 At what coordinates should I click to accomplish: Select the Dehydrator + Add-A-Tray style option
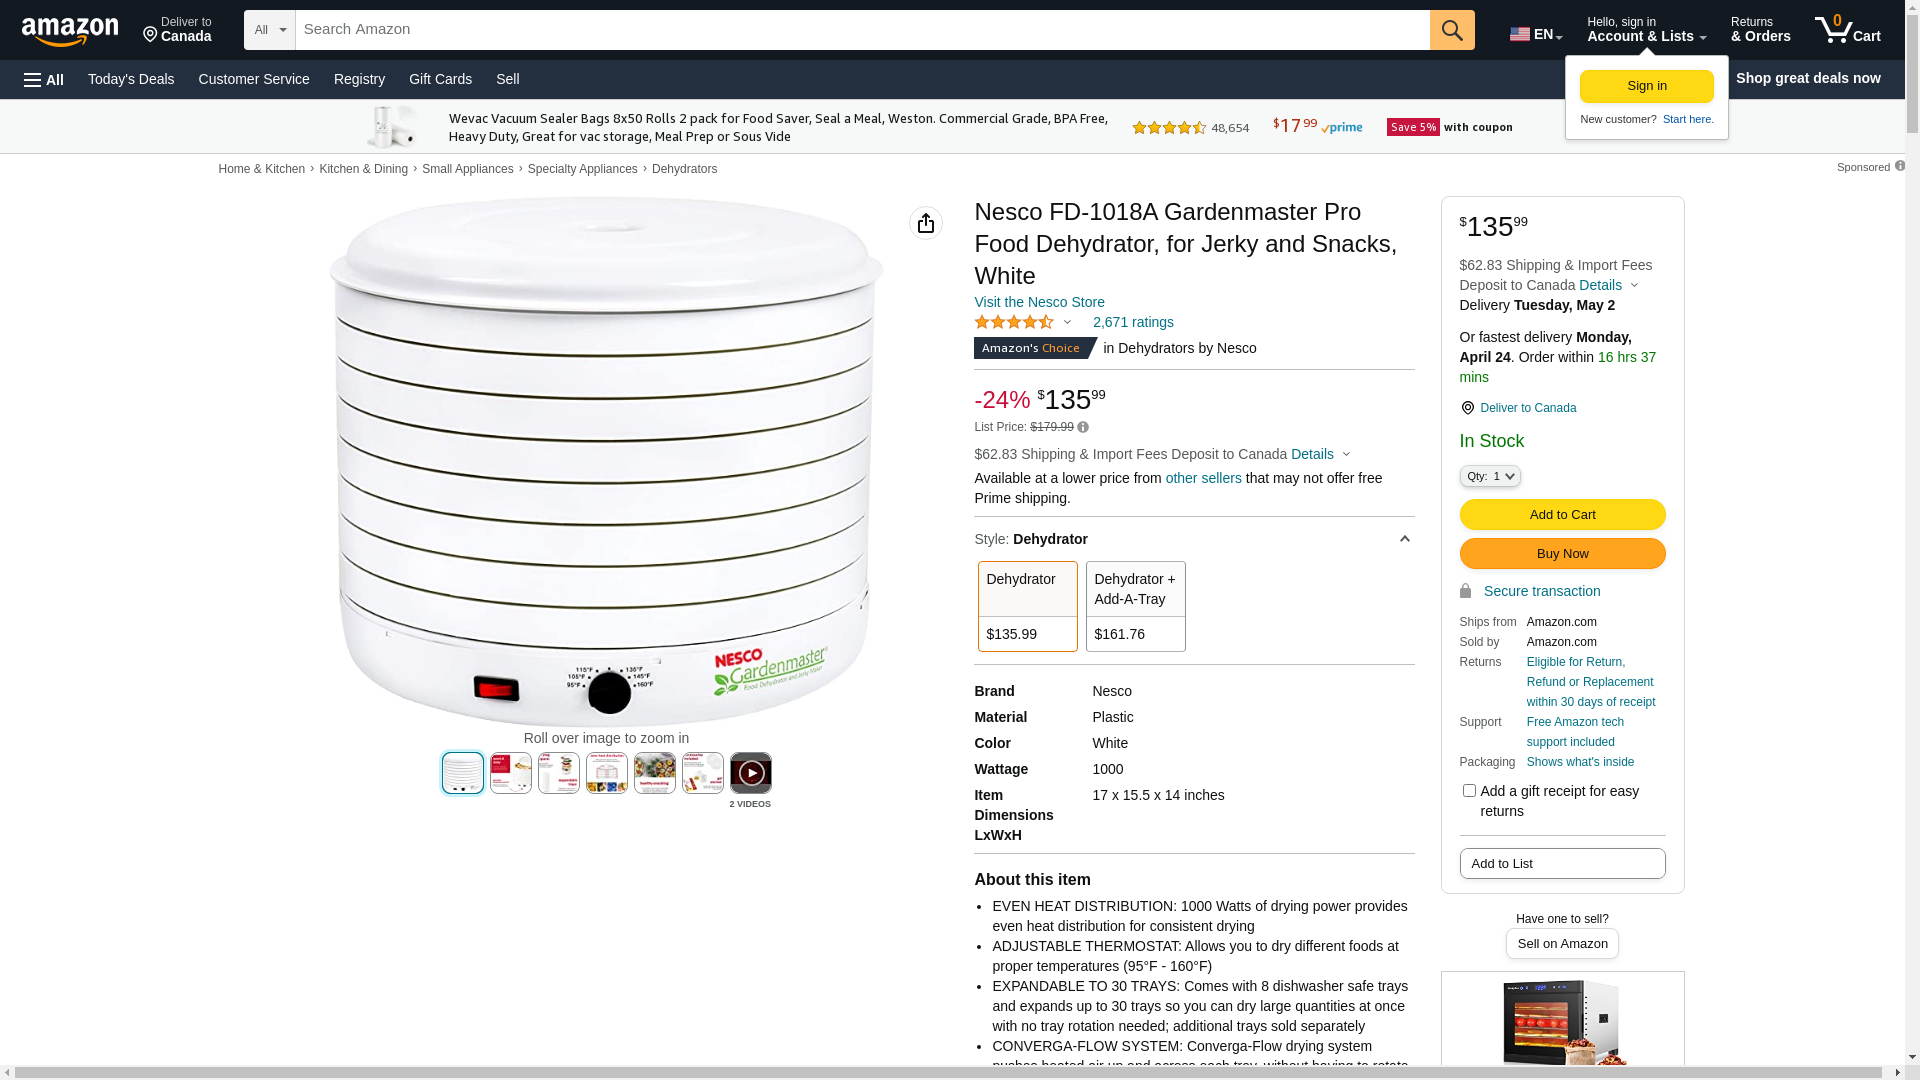[x=1135, y=606]
